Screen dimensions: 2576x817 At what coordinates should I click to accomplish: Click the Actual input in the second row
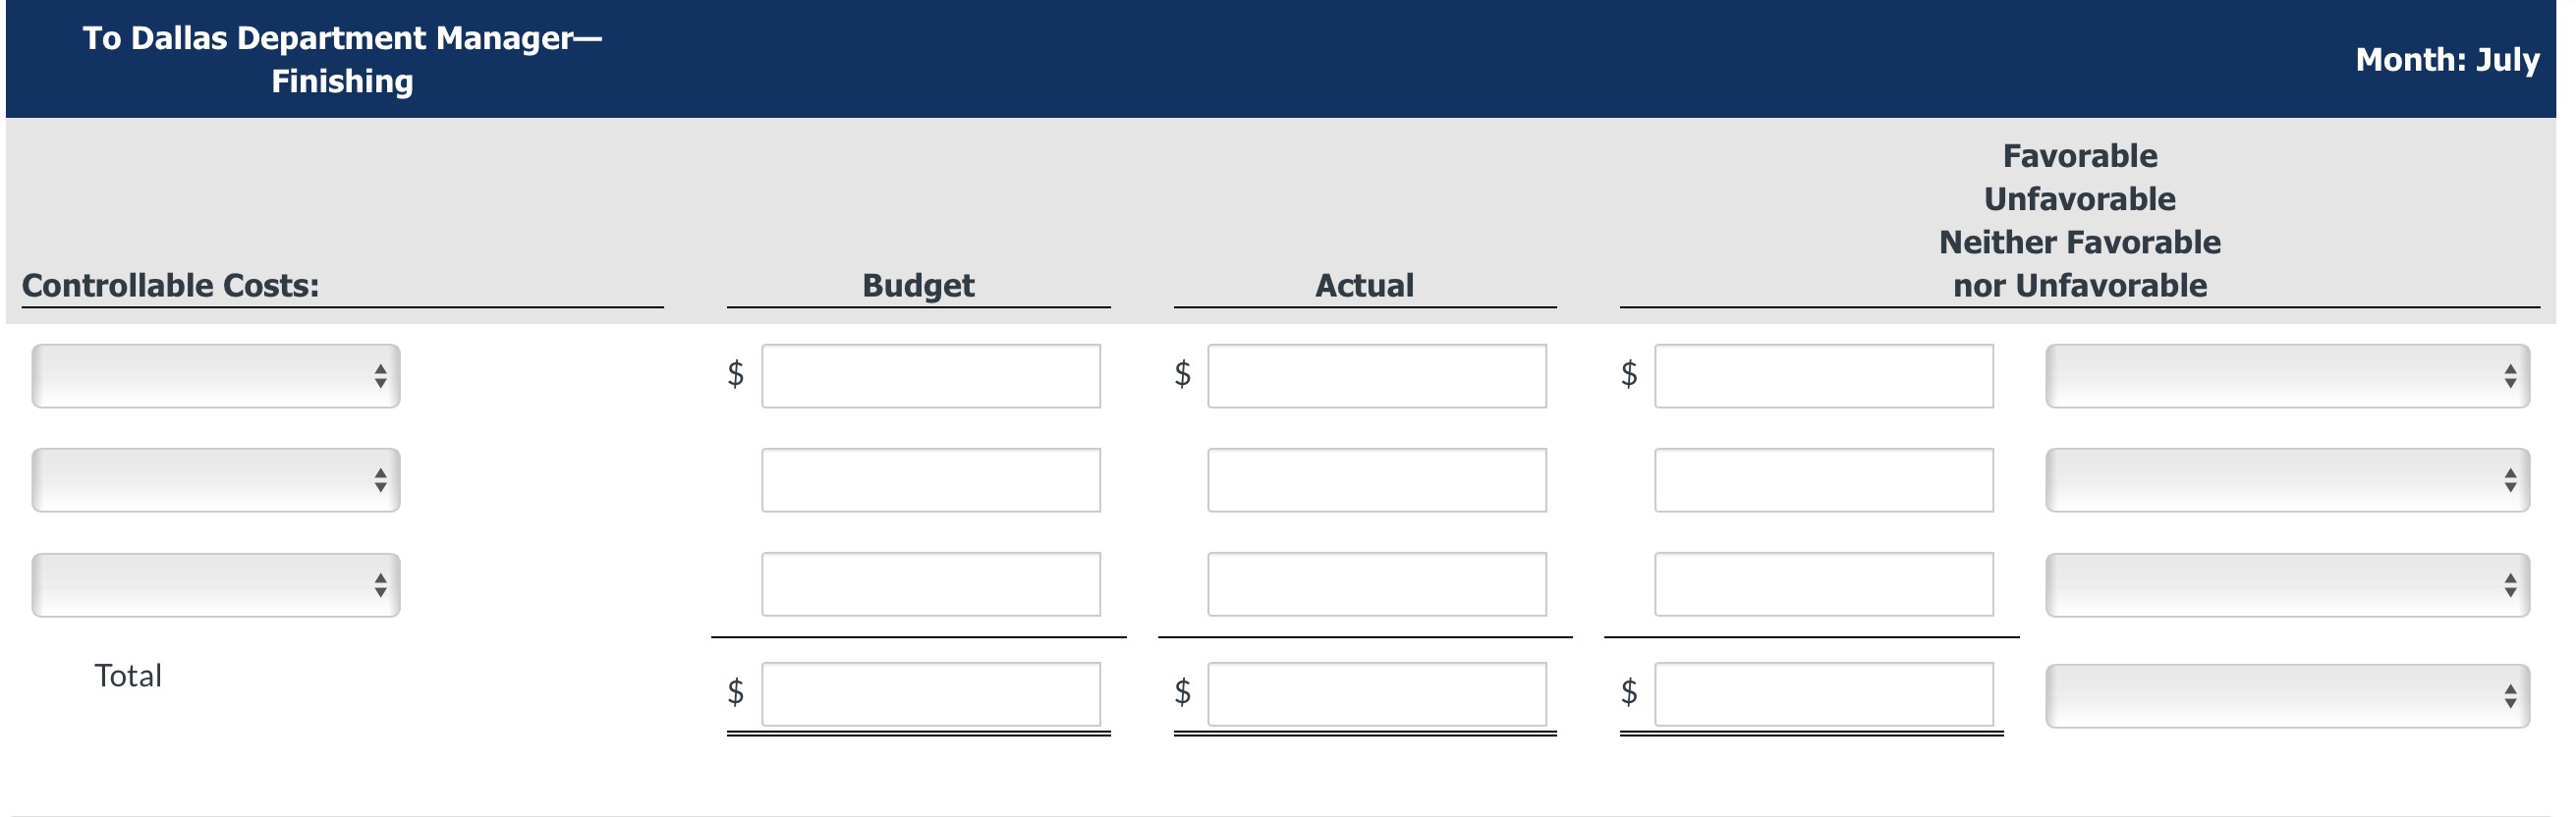coord(1375,480)
